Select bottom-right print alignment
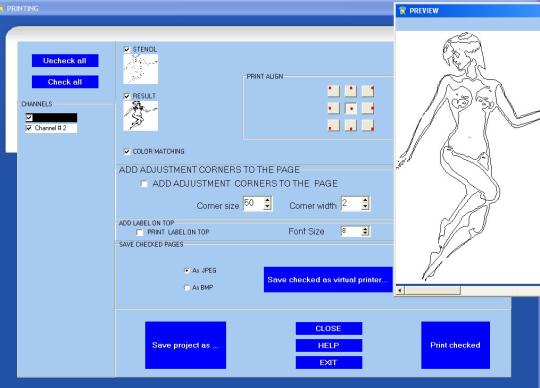The height and width of the screenshot is (388, 540). (x=368, y=126)
